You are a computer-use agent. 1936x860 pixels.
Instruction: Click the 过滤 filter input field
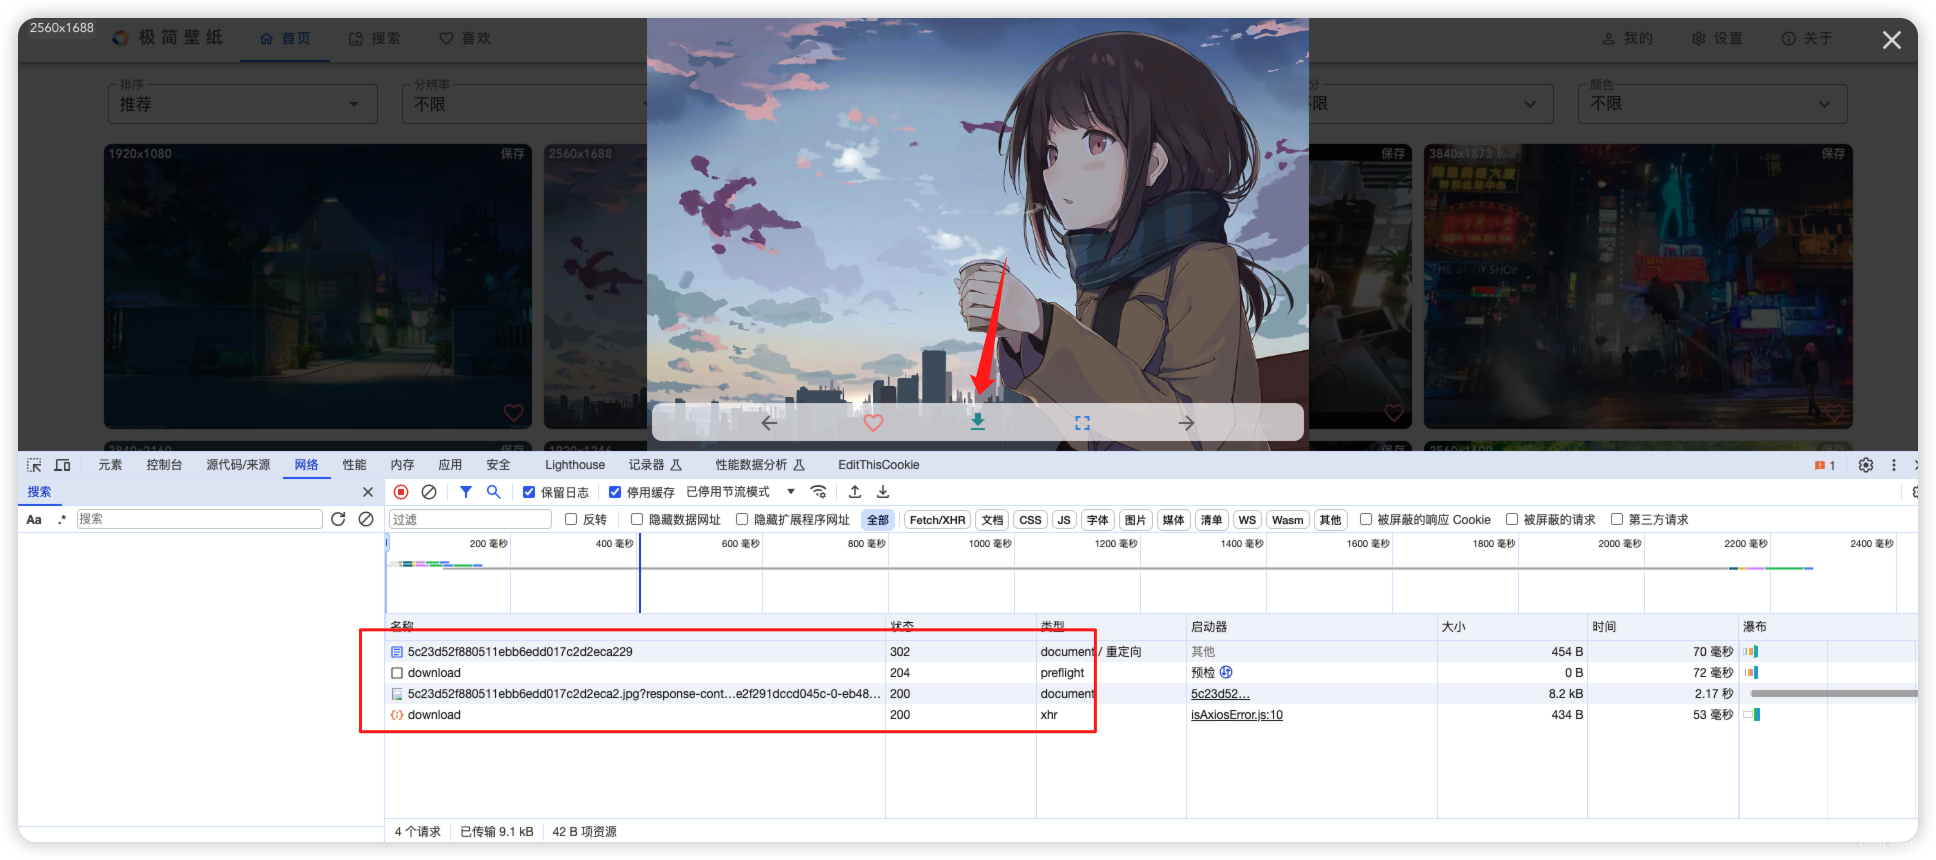coord(470,519)
